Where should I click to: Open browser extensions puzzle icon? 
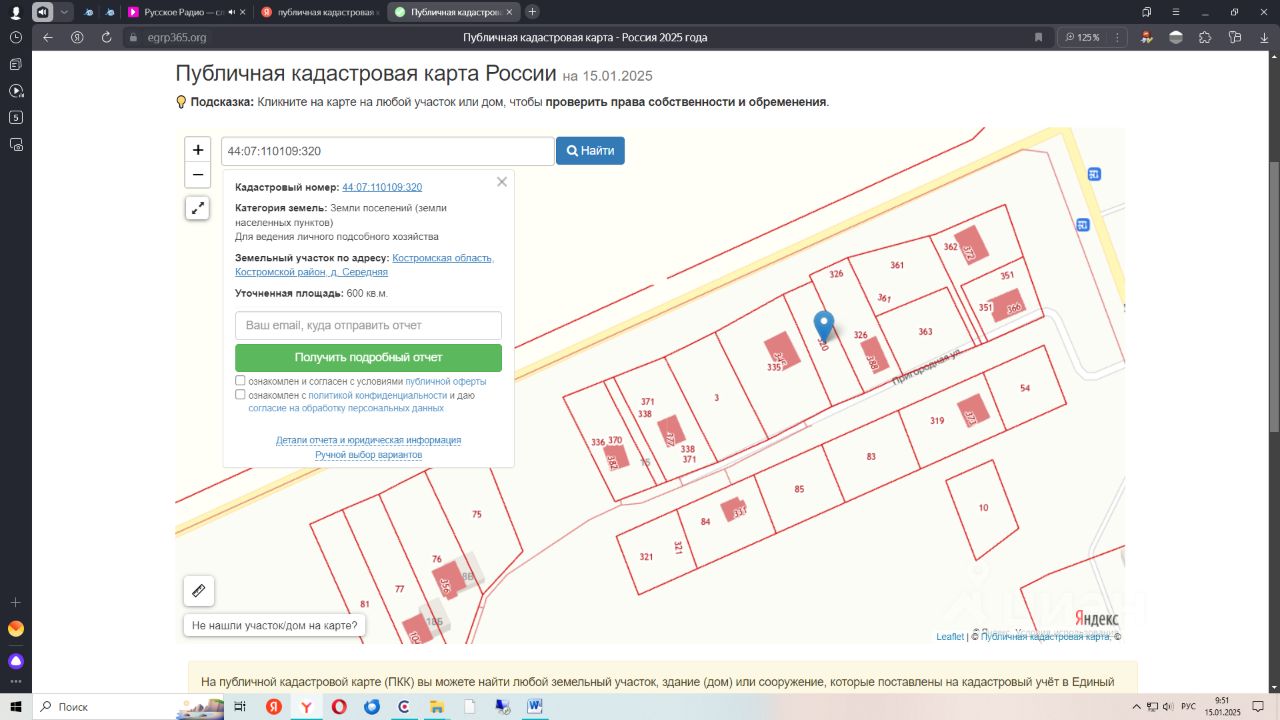1205,37
